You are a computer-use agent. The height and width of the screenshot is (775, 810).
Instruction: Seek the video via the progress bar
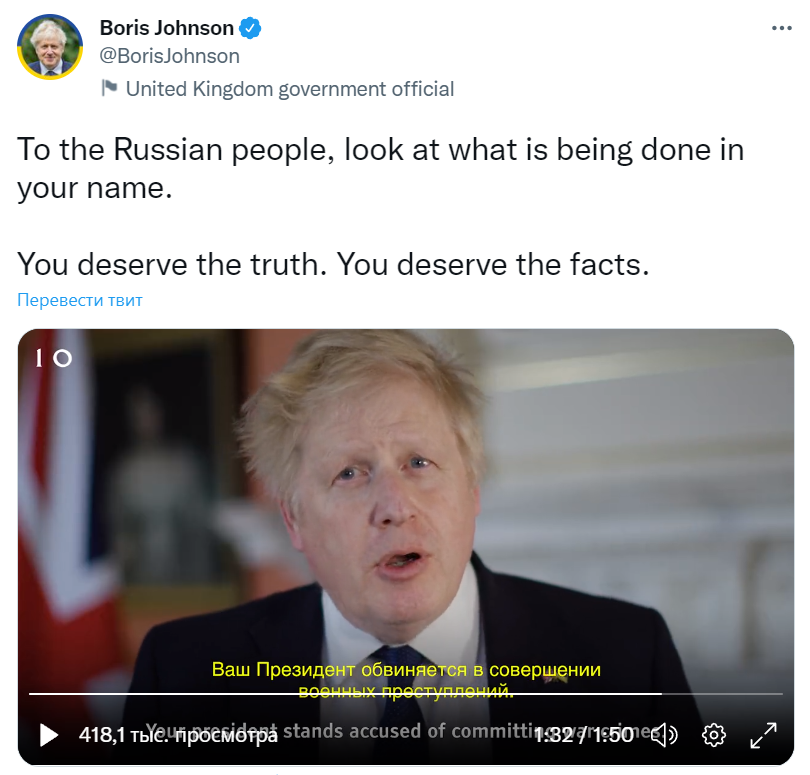pos(406,694)
